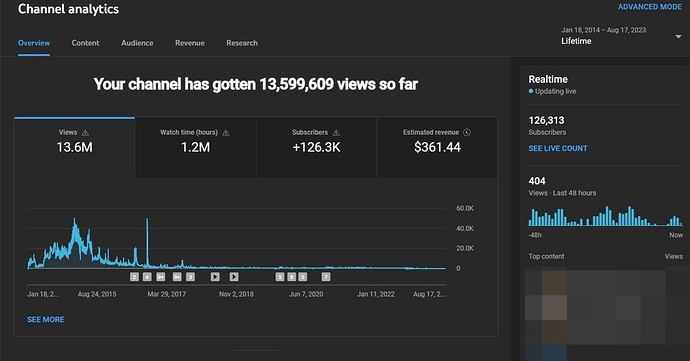The width and height of the screenshot is (690, 361).
Task: Click the warning triangle beside Views
Action: pyautogui.click(x=85, y=133)
